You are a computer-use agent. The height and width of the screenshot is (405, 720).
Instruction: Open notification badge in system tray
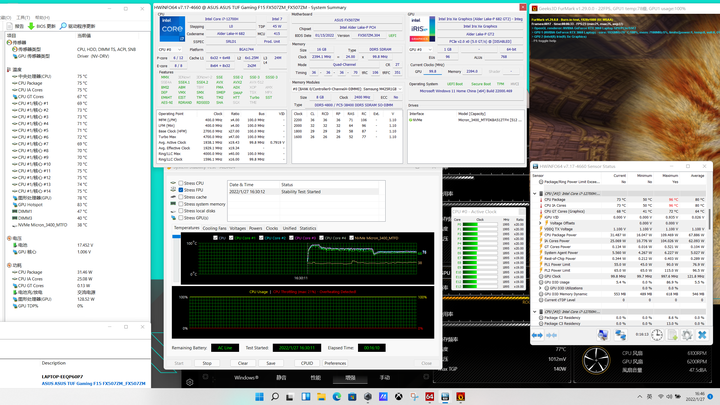click(710, 397)
